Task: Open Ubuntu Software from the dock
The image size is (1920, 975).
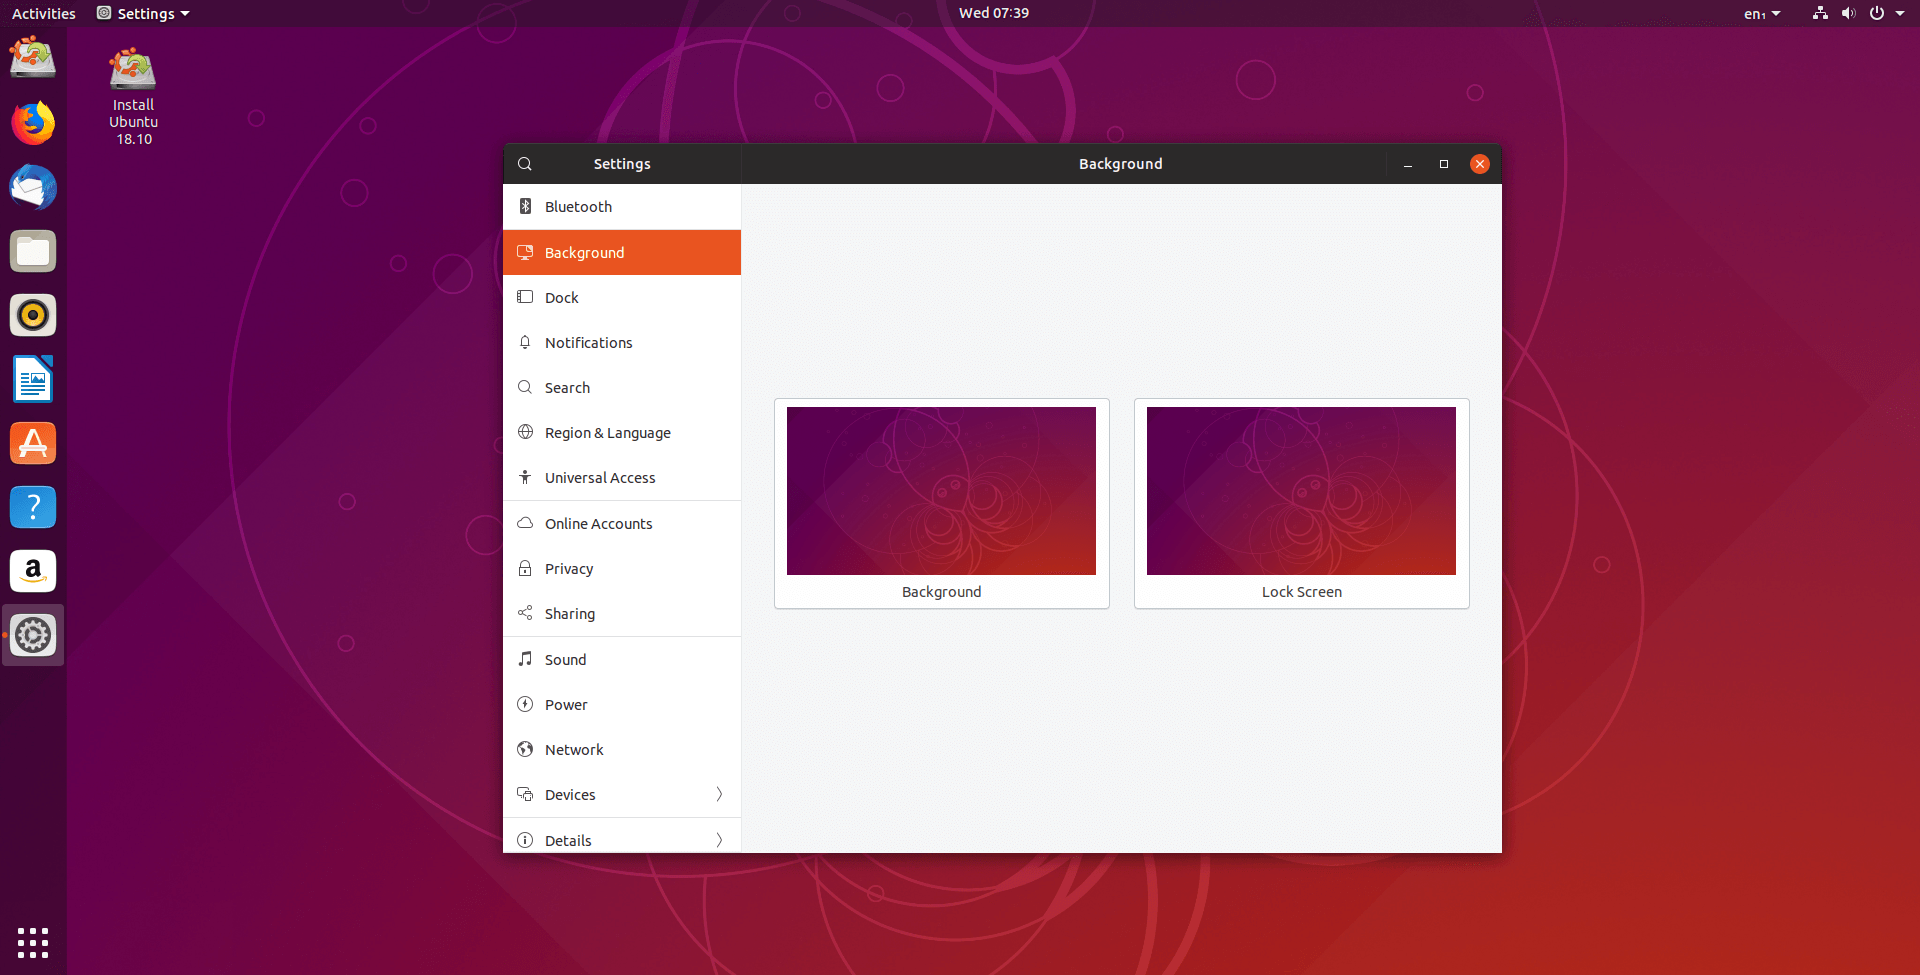Action: (x=33, y=443)
